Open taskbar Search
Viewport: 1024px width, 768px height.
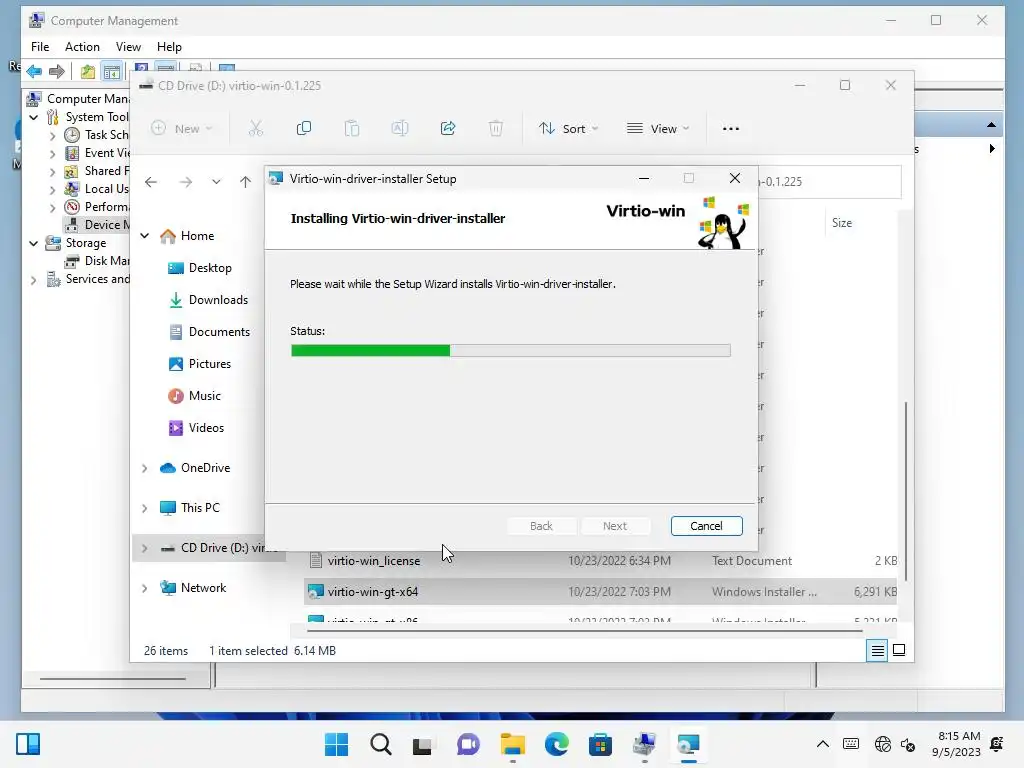[x=380, y=744]
